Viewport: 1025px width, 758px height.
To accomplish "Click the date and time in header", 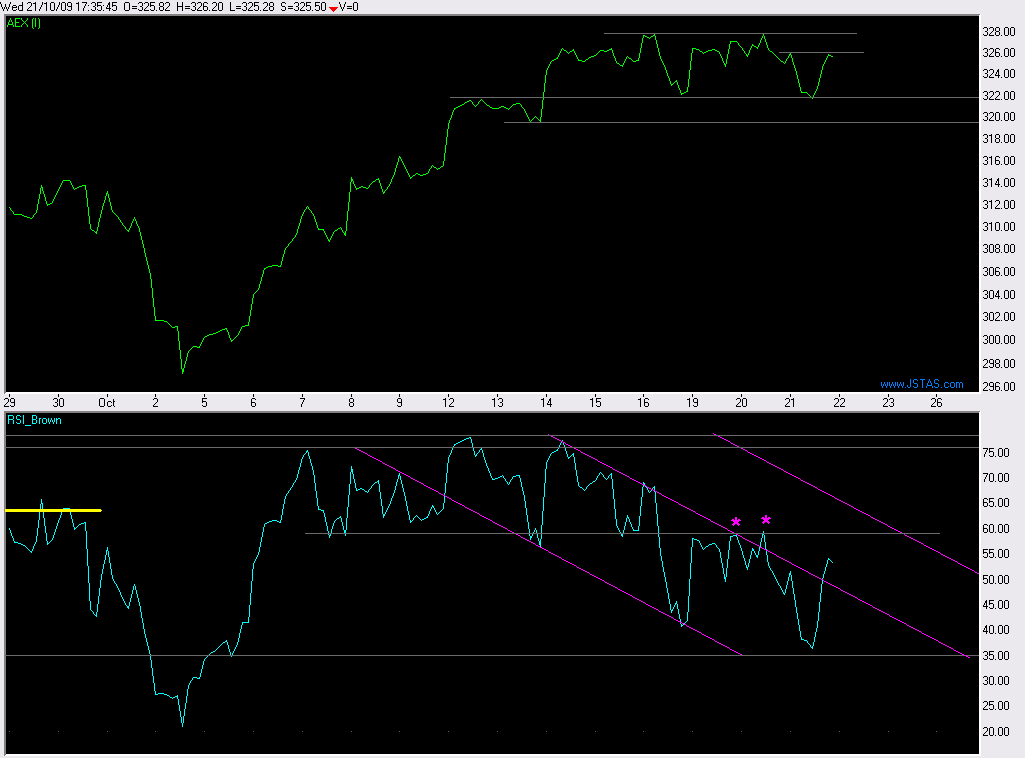I will coord(62,7).
